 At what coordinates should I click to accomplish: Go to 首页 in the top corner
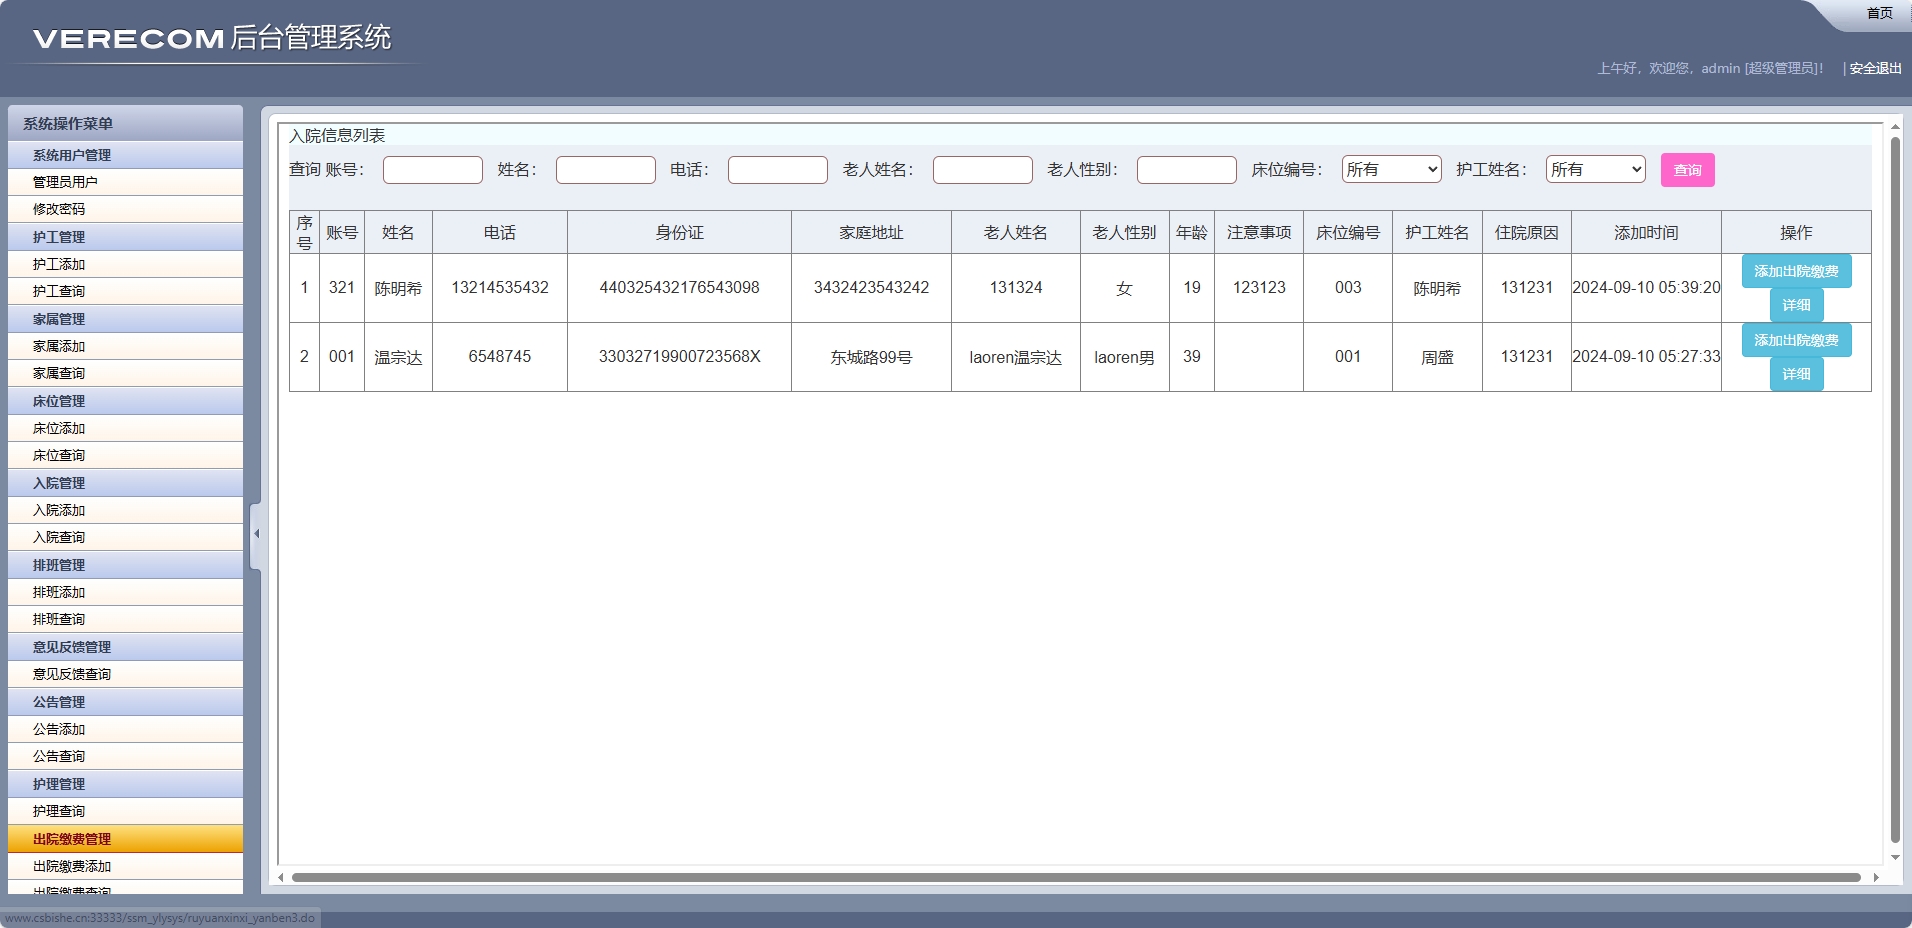click(x=1879, y=13)
